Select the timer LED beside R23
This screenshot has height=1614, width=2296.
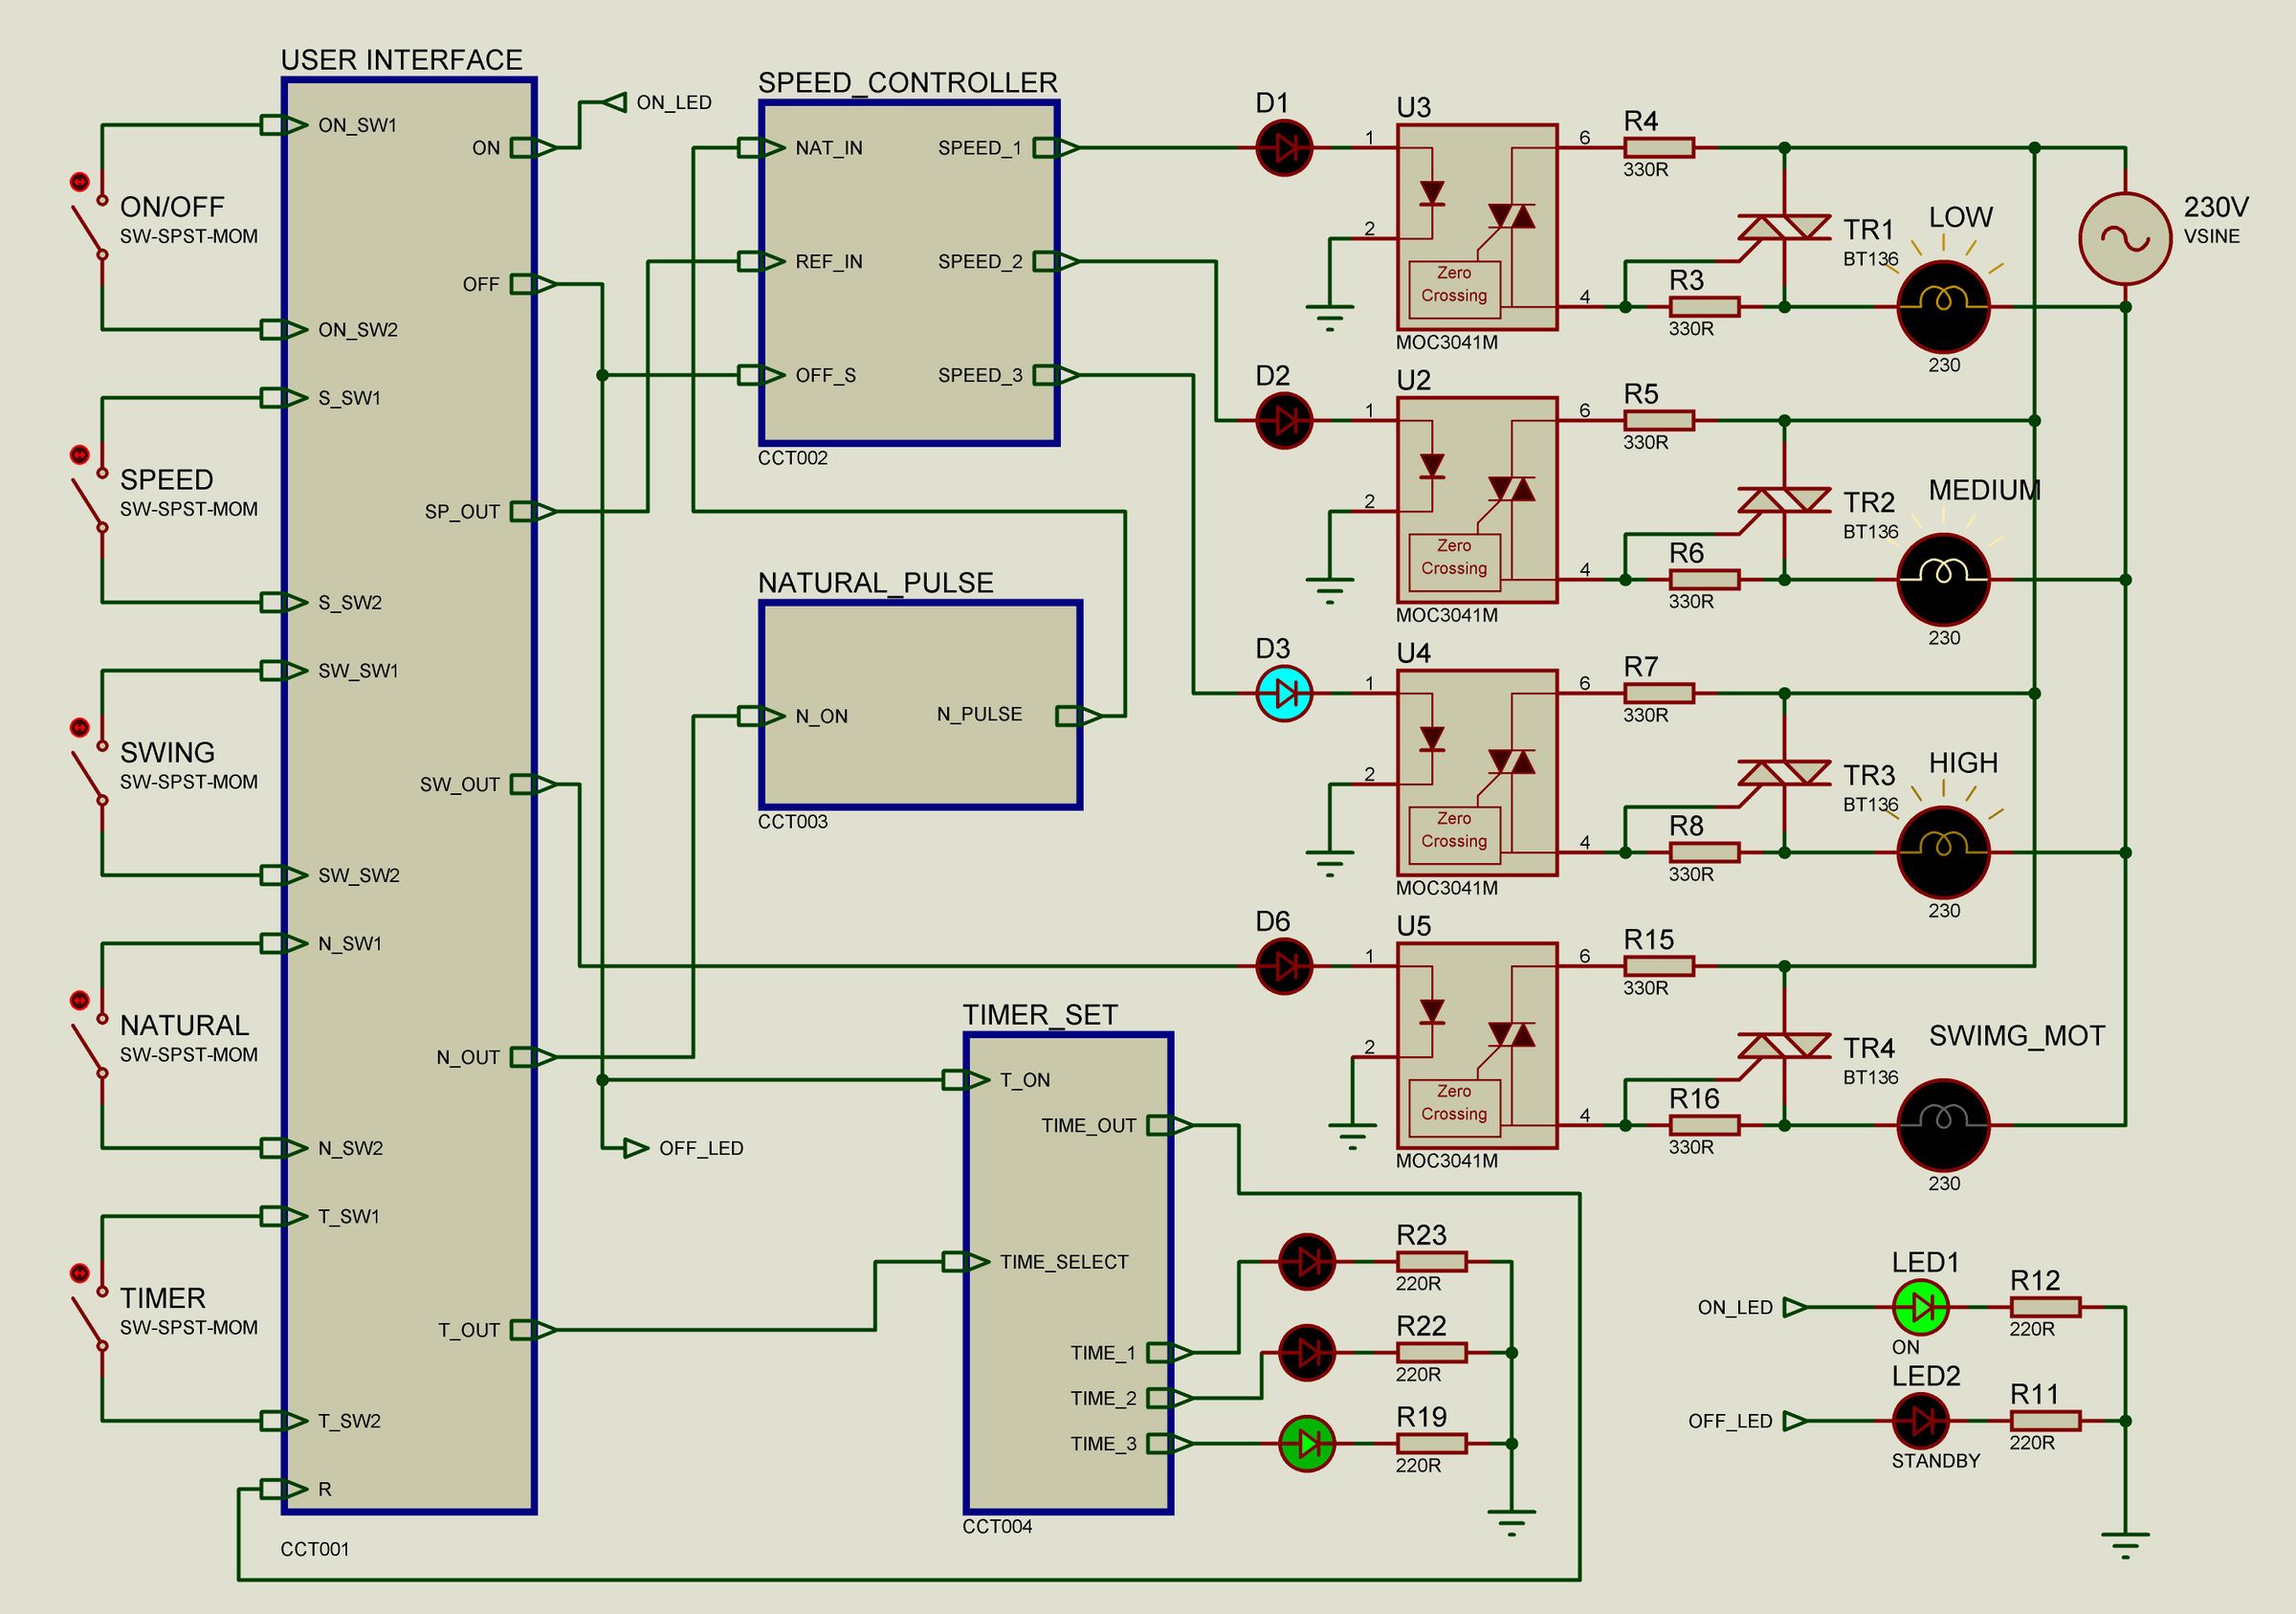pos(1307,1262)
